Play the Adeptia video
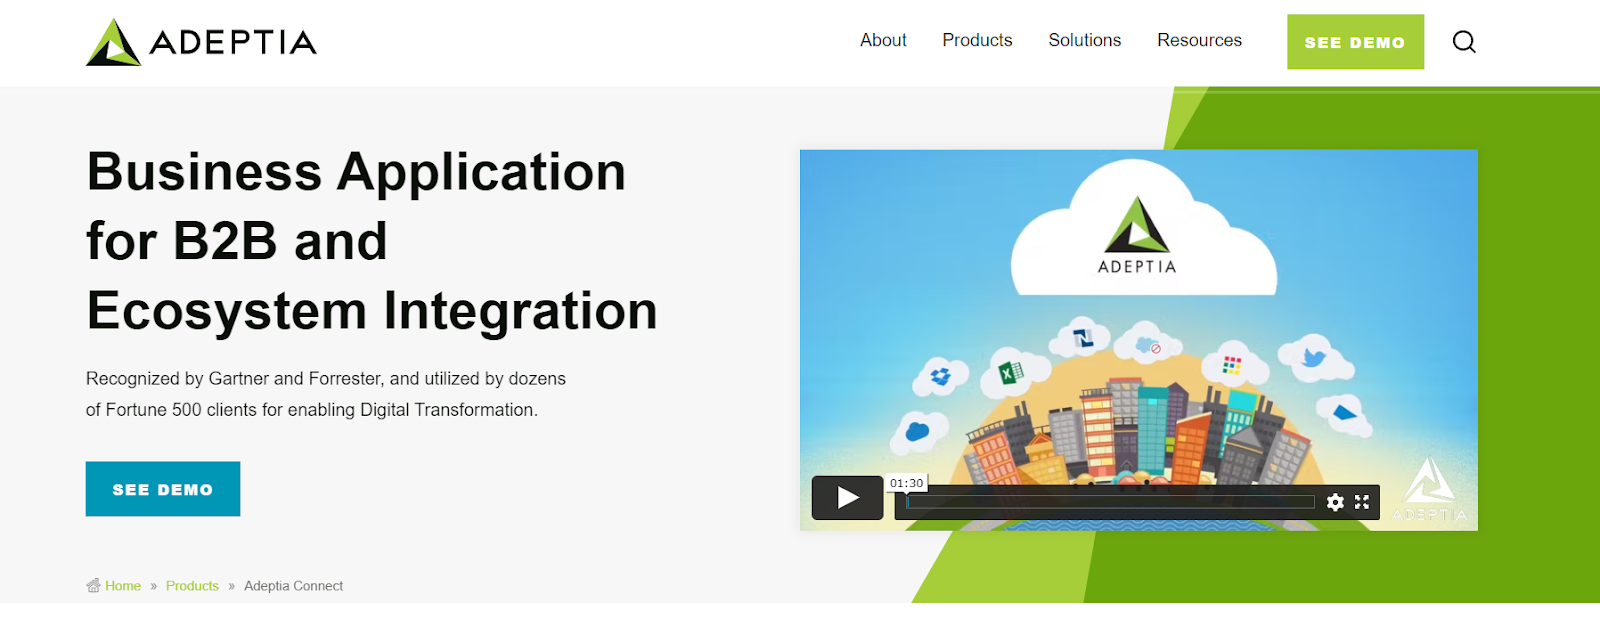 click(847, 497)
